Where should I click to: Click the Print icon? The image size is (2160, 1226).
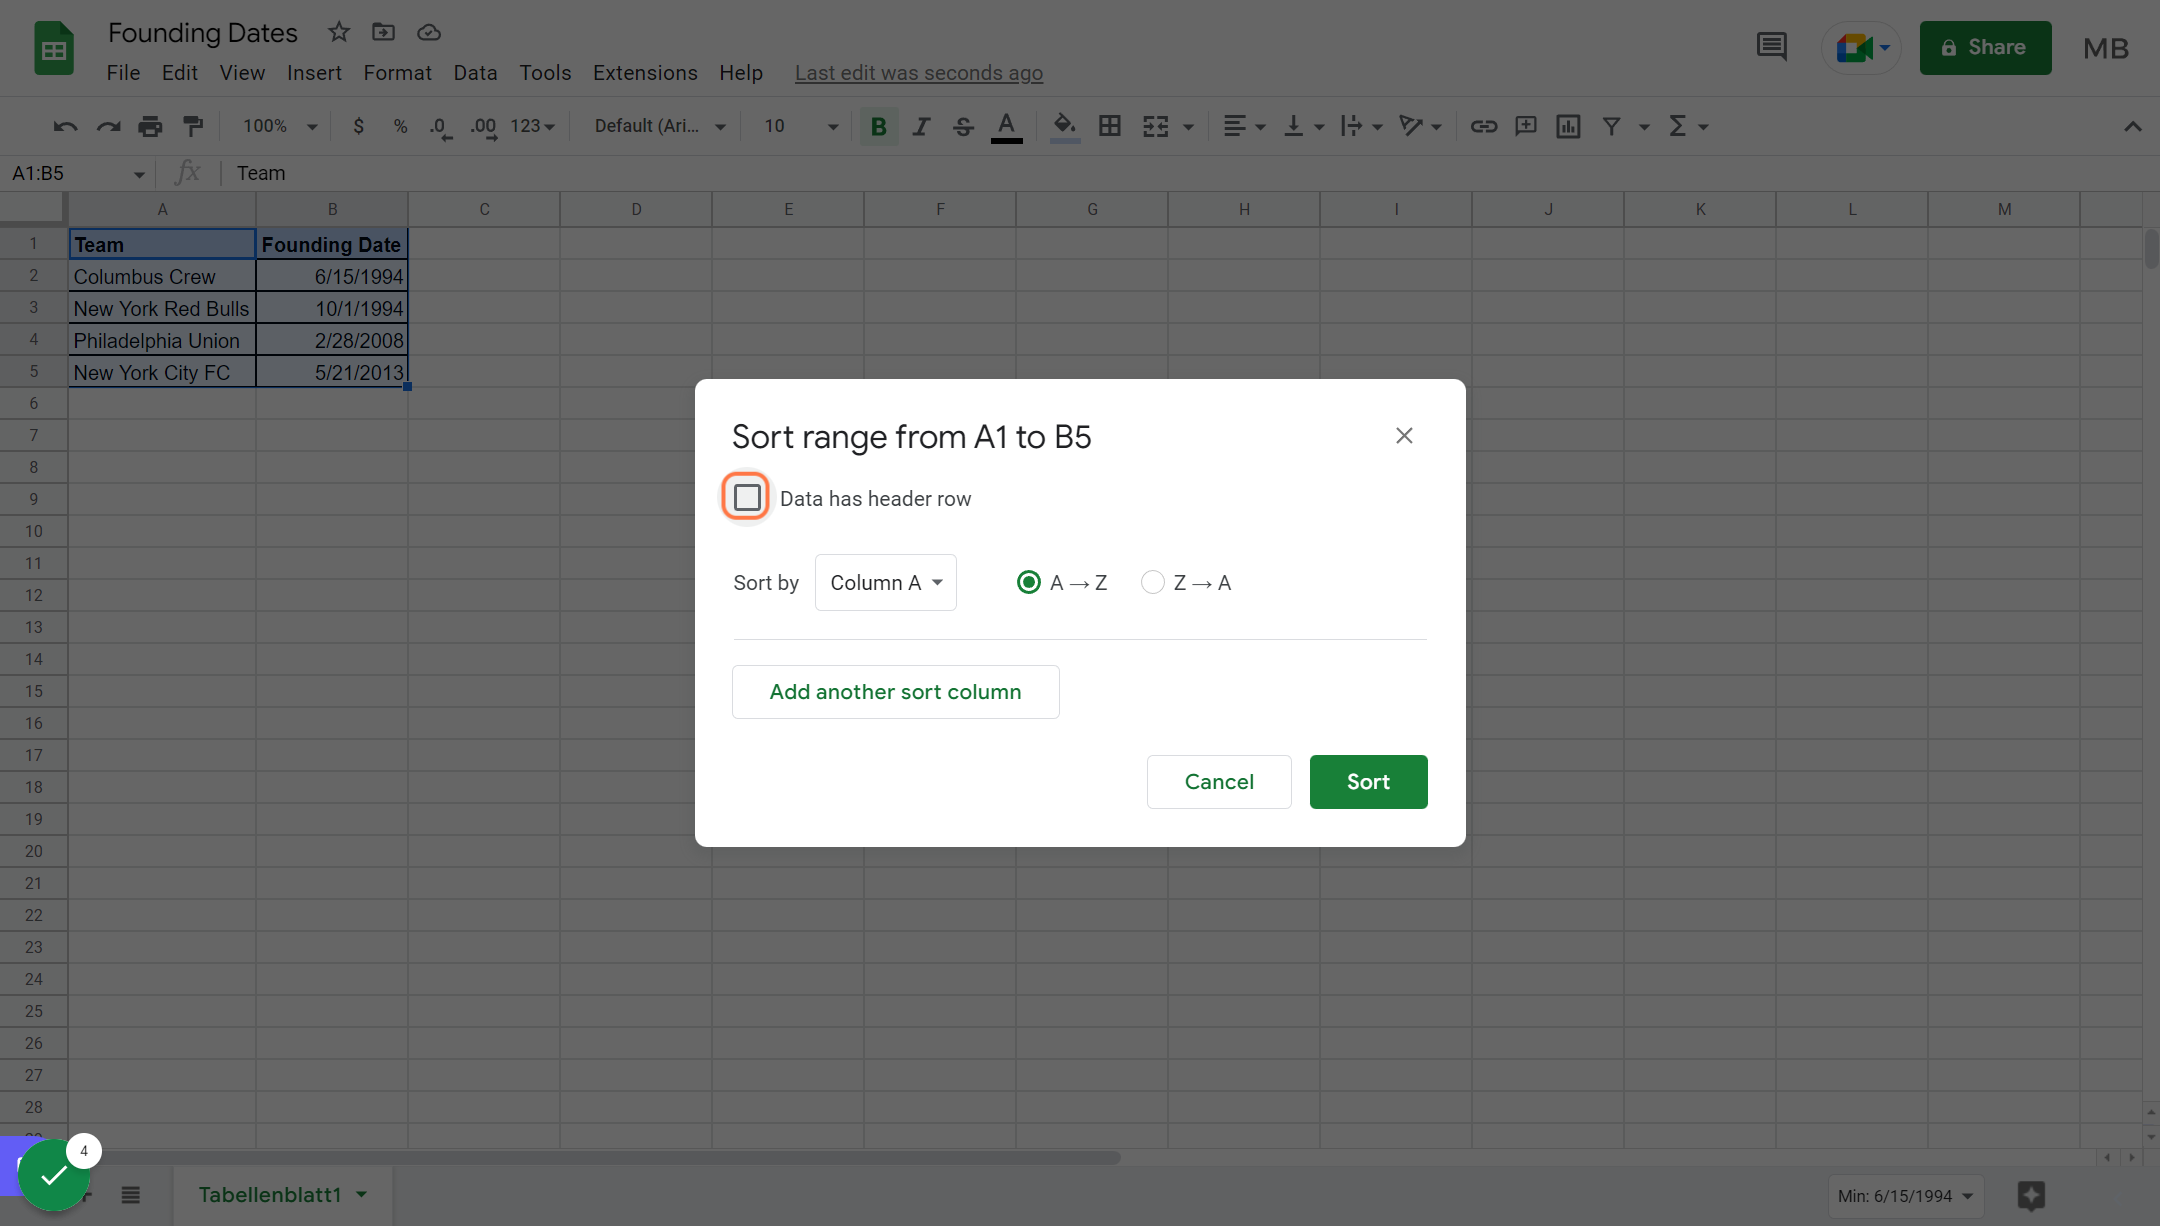(x=150, y=126)
